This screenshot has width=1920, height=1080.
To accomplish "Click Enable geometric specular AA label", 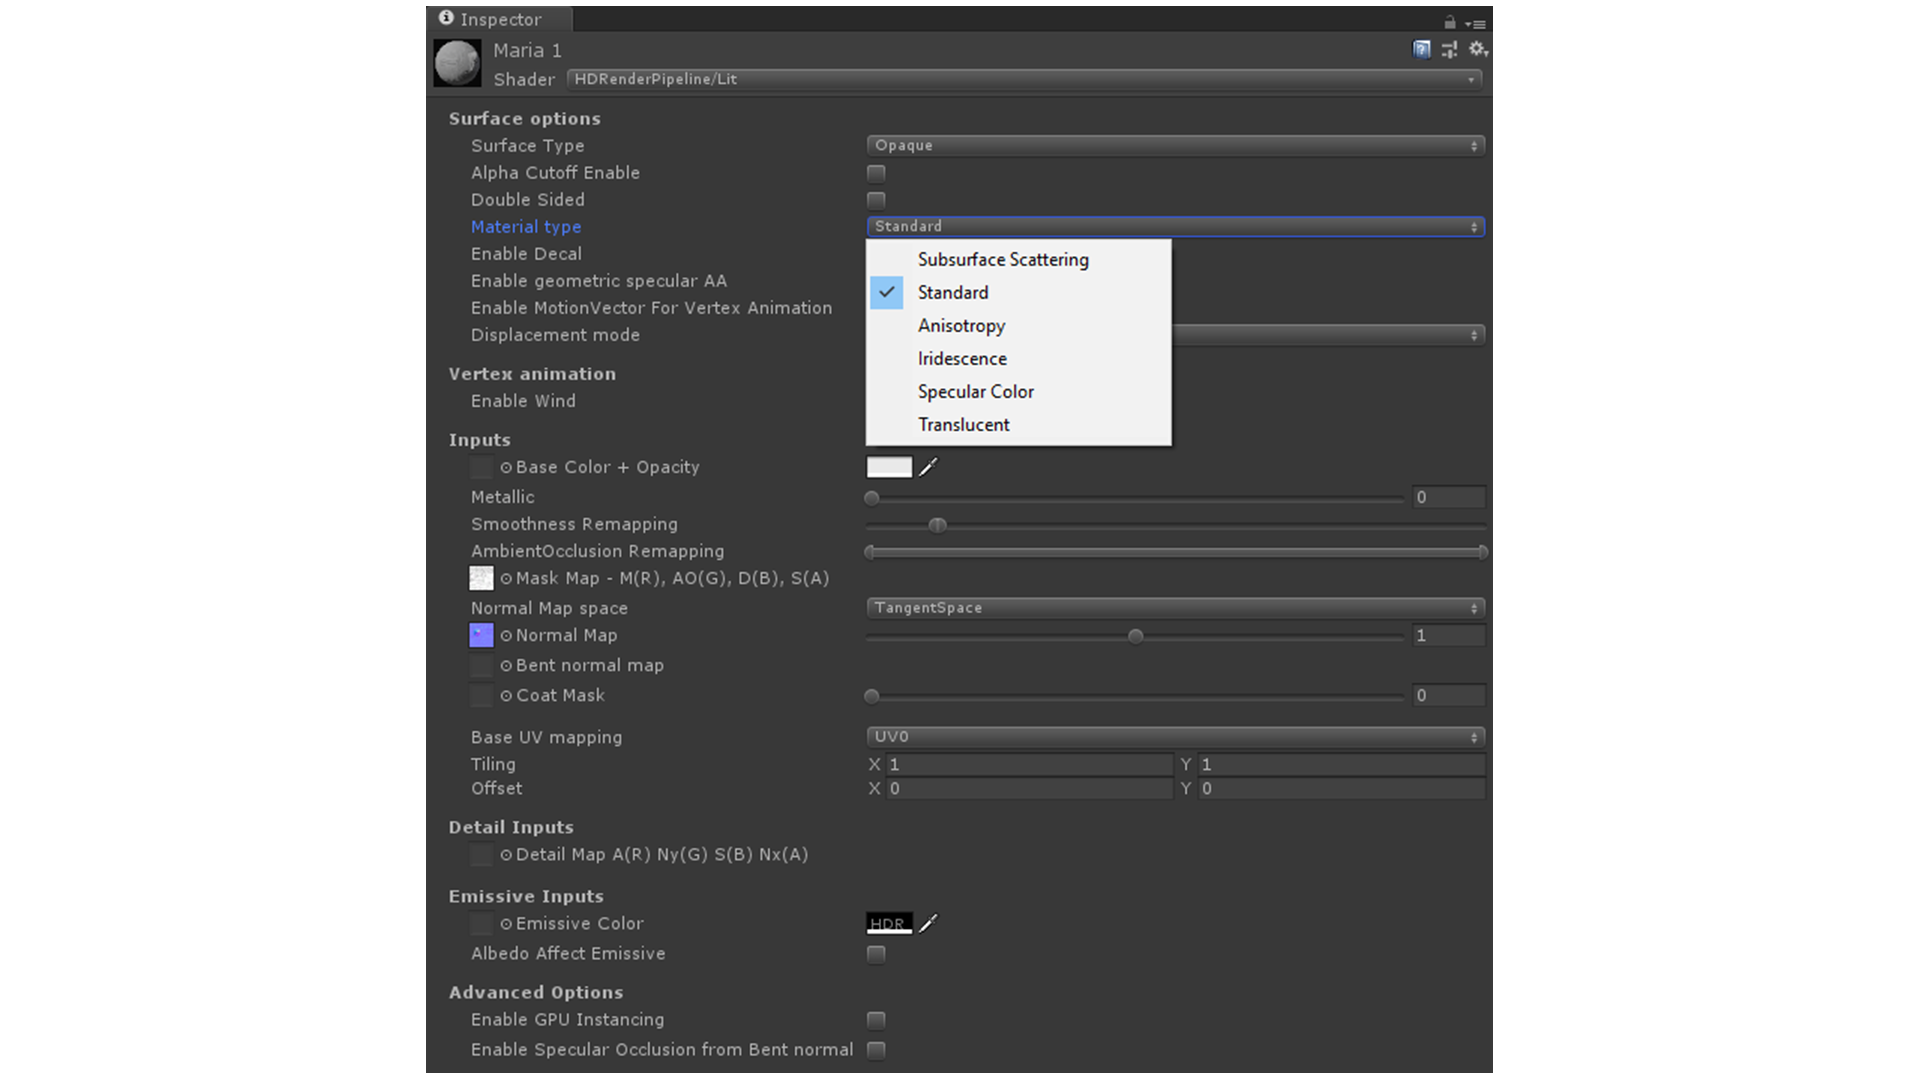I will [x=599, y=281].
